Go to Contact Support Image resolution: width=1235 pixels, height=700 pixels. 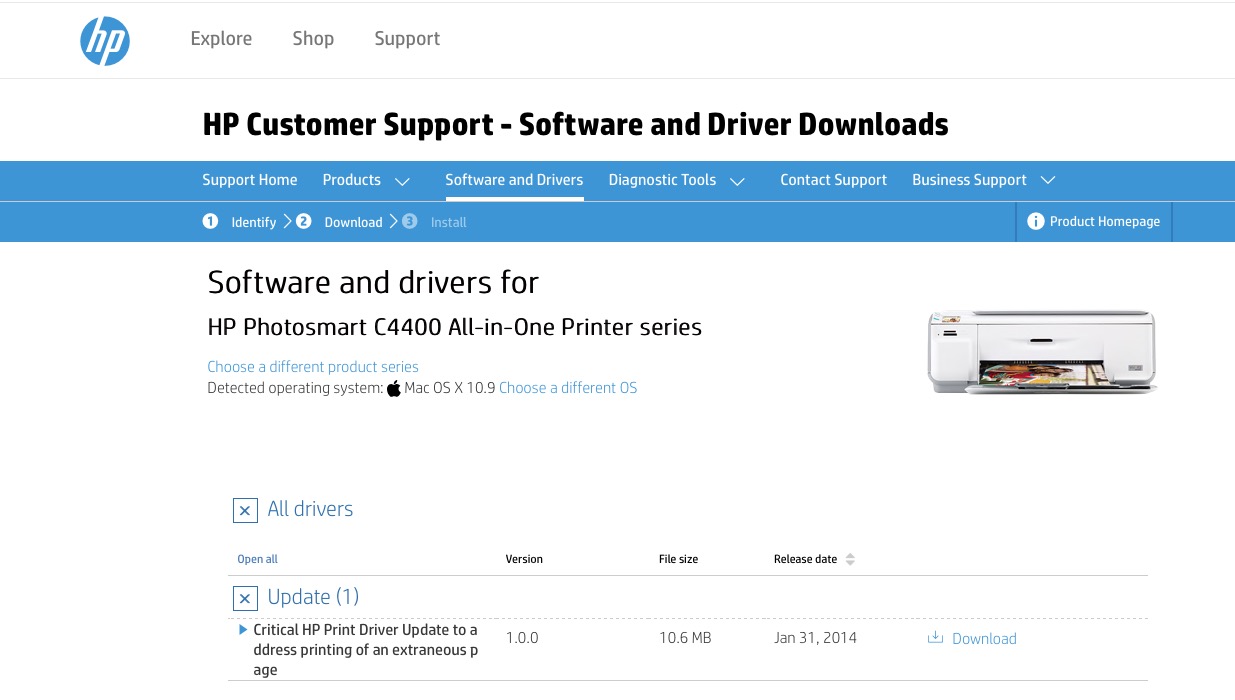[x=833, y=180]
